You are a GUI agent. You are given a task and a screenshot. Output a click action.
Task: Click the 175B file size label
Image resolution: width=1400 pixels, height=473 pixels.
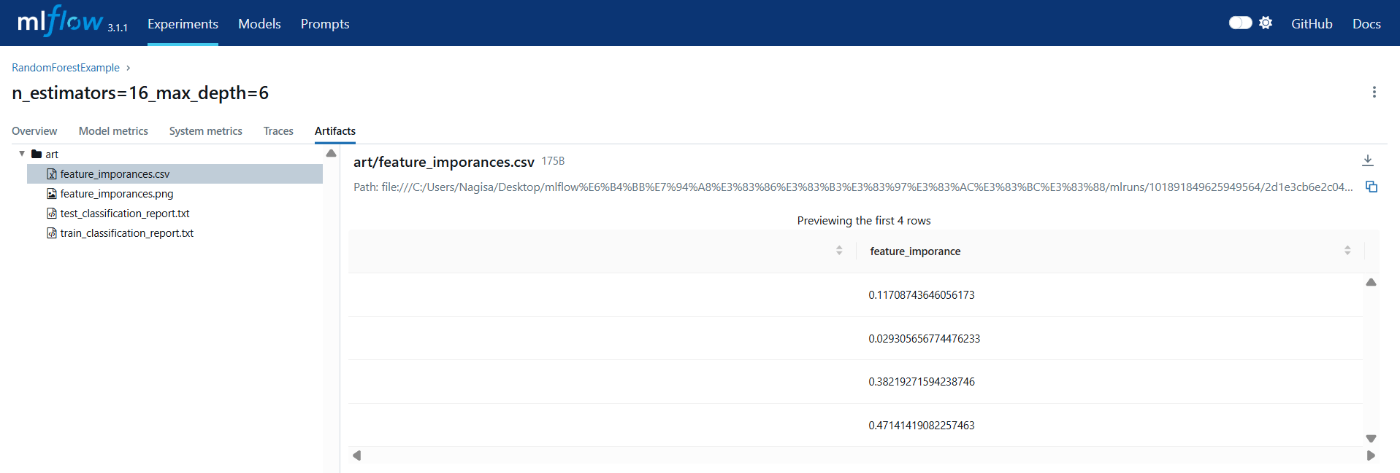point(553,161)
